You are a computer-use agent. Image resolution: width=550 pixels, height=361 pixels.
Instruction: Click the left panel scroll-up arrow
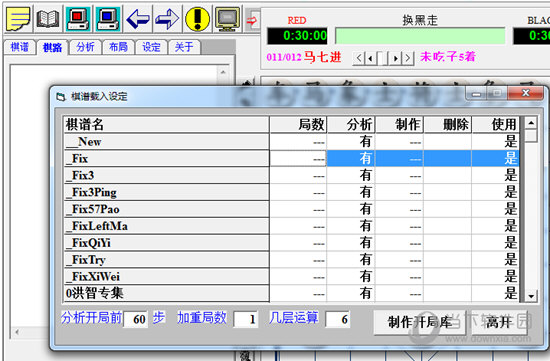(x=223, y=72)
